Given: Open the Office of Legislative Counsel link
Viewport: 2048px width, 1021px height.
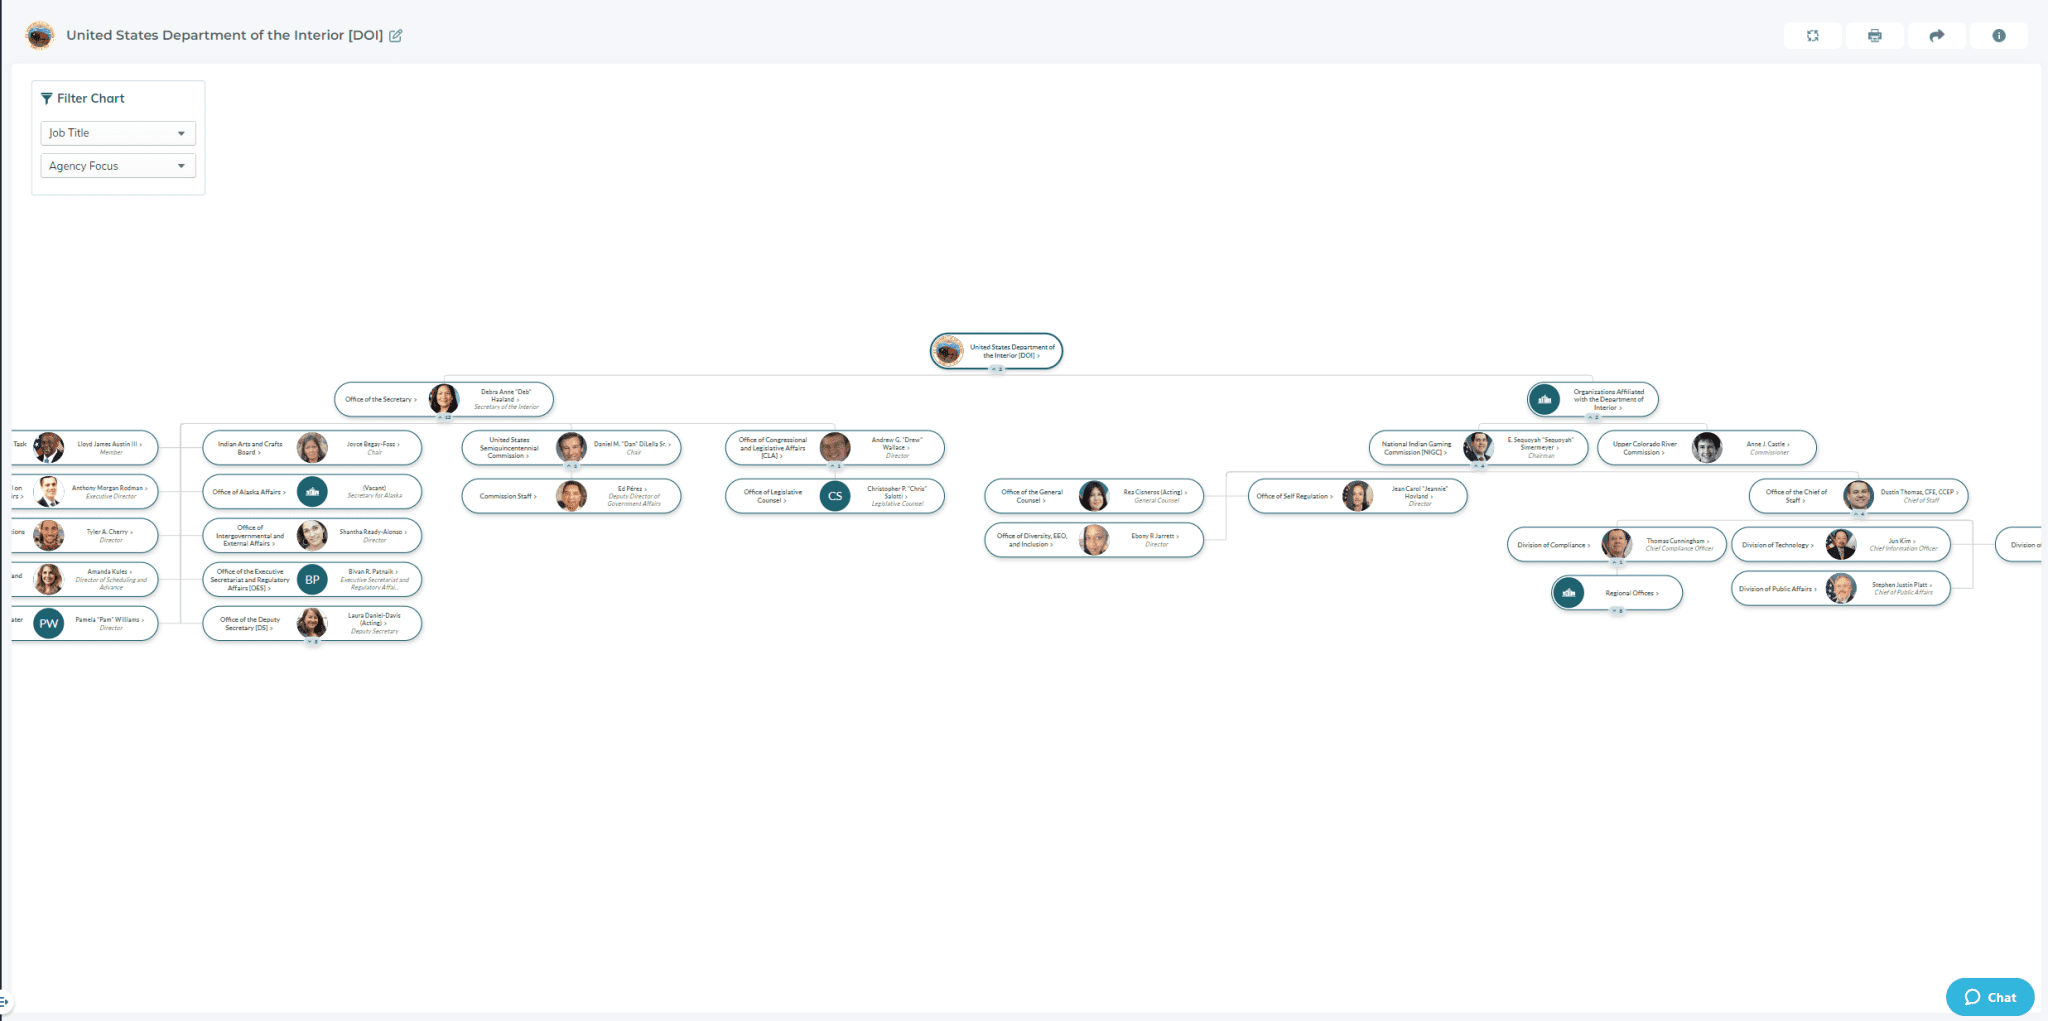Looking at the screenshot, I should coord(773,496).
